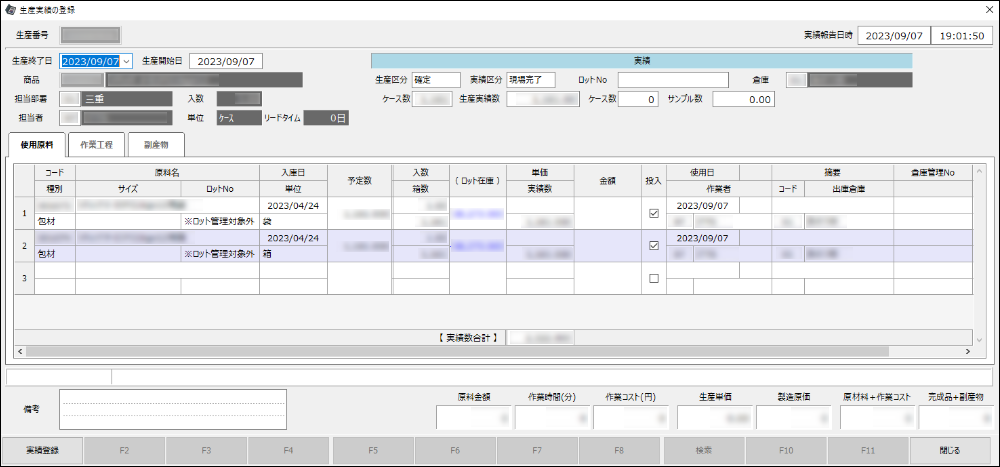1000x467 pixels.
Task: Click the 閉じる button
Action: (x=951, y=451)
